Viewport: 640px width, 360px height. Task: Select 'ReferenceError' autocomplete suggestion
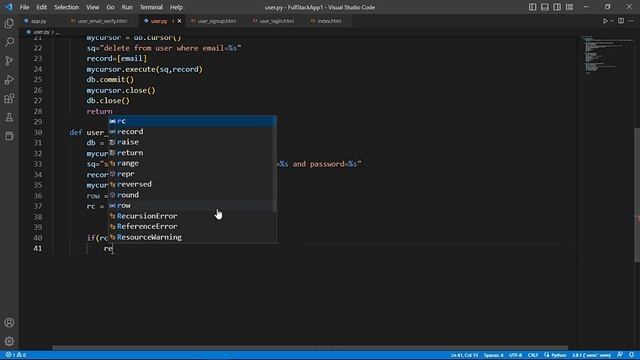192,227
